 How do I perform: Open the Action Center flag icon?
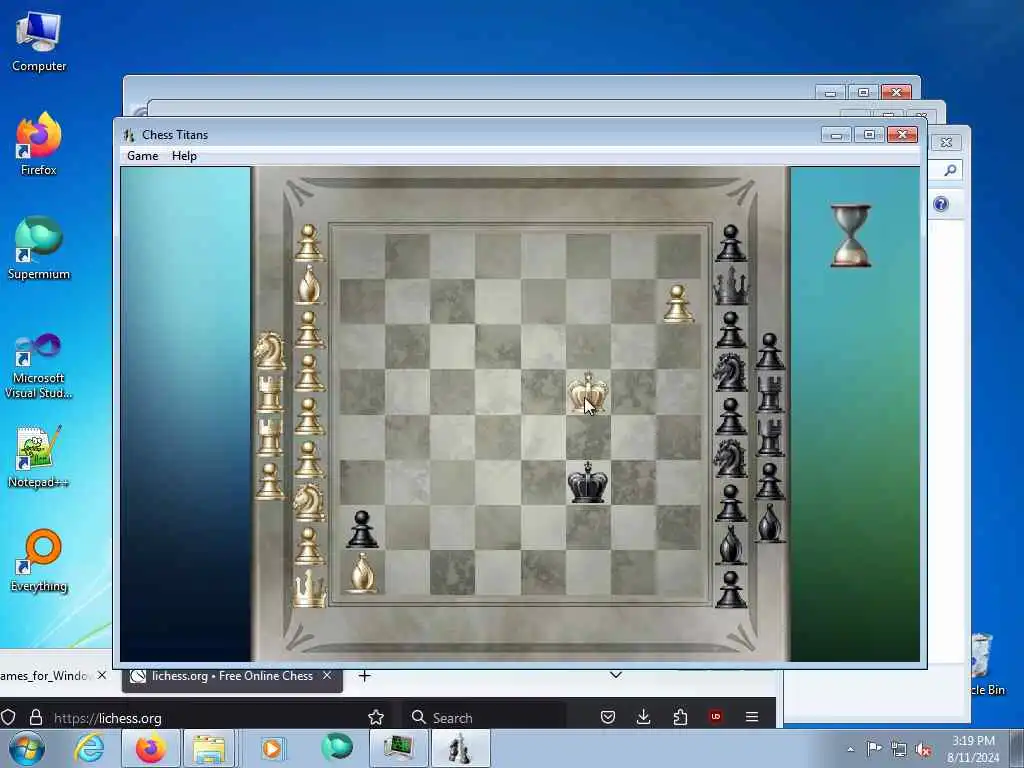click(x=874, y=748)
